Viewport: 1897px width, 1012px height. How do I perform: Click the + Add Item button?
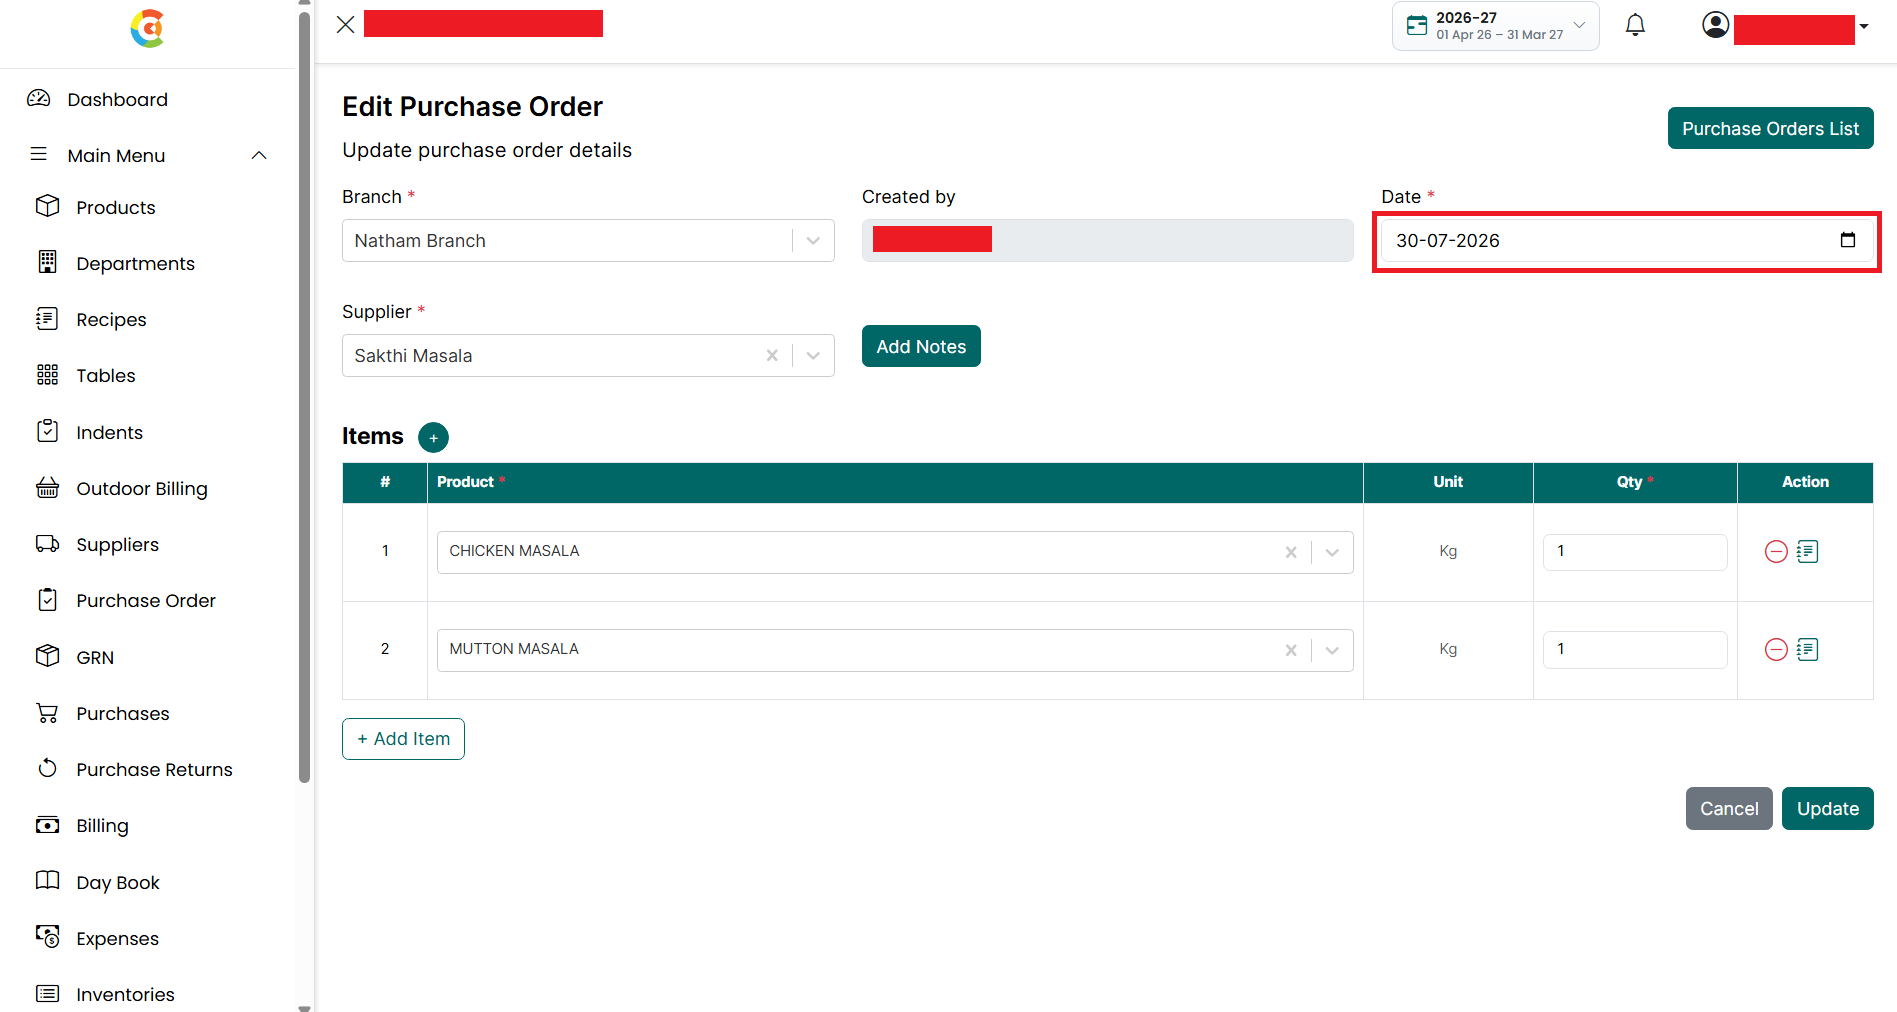(403, 739)
